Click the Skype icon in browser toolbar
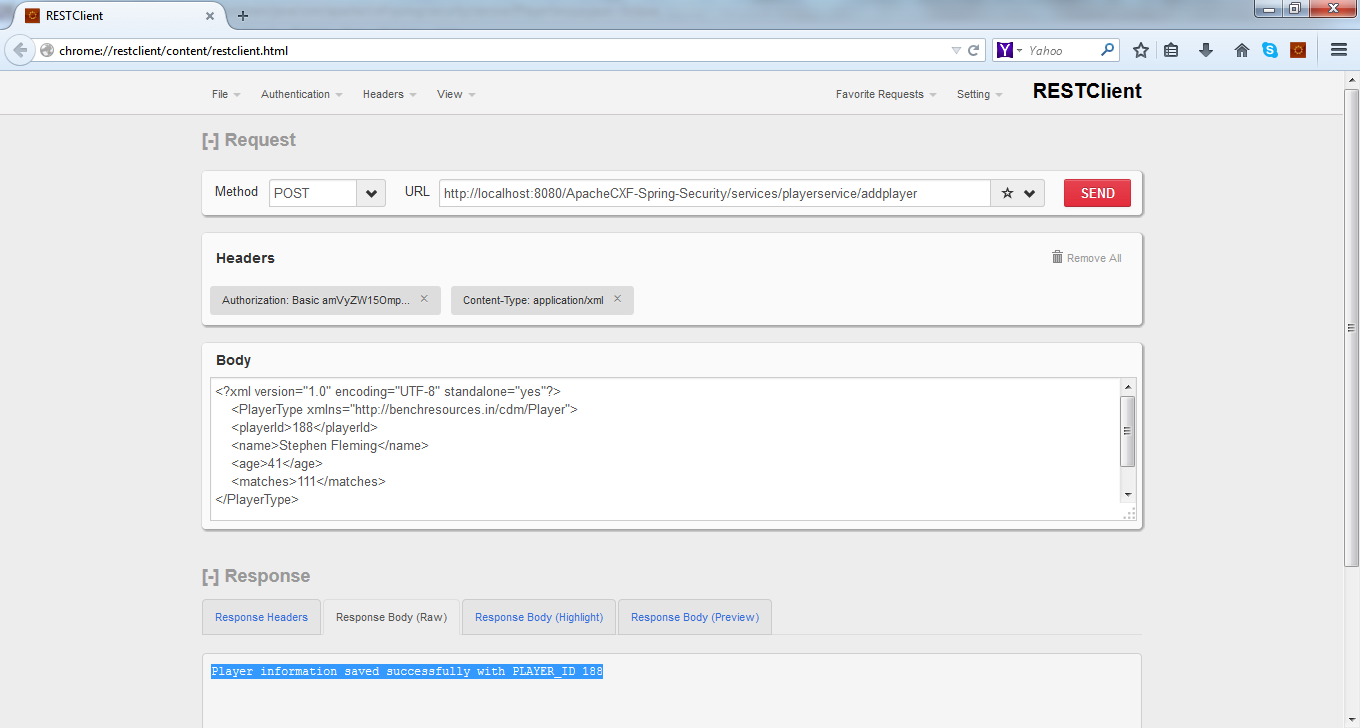Screen dimensions: 1360x728 pyautogui.click(x=1270, y=50)
